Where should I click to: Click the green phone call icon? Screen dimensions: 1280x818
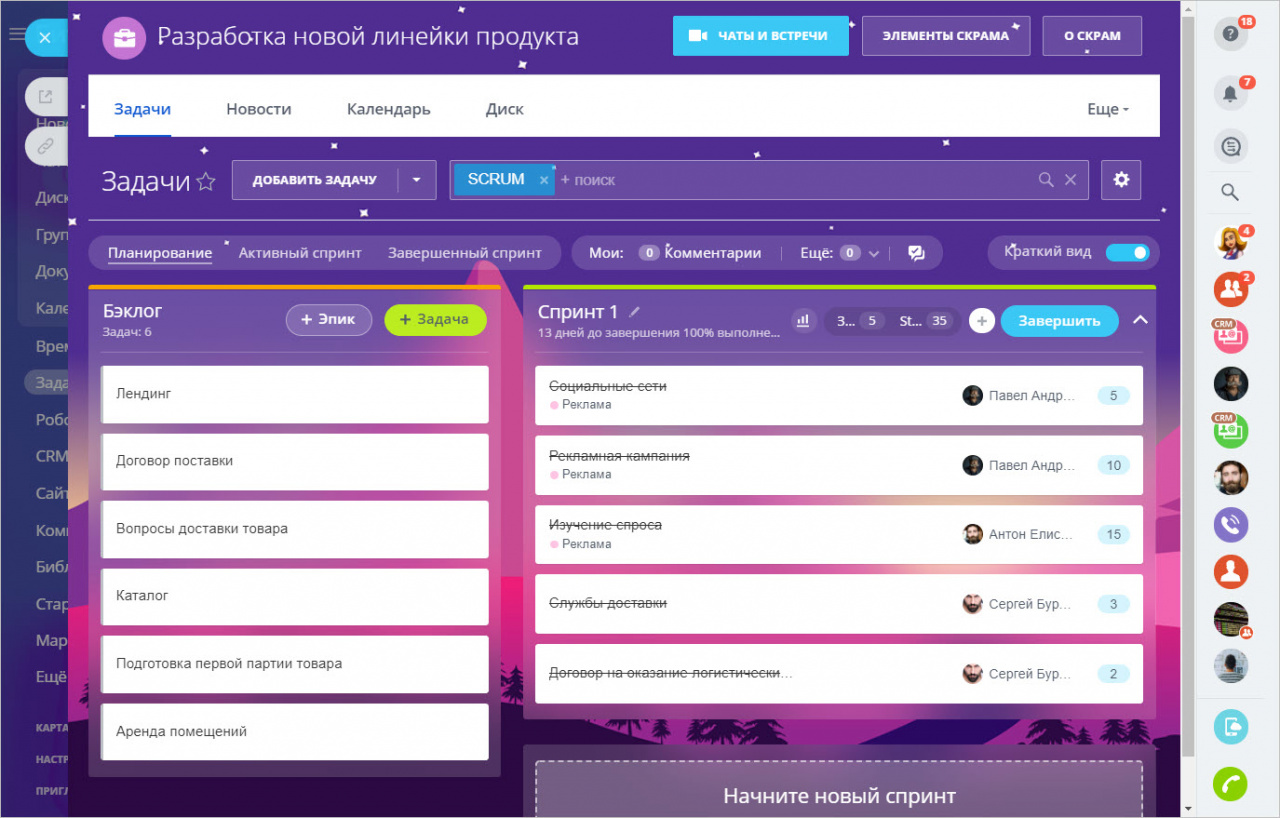coord(1230,784)
